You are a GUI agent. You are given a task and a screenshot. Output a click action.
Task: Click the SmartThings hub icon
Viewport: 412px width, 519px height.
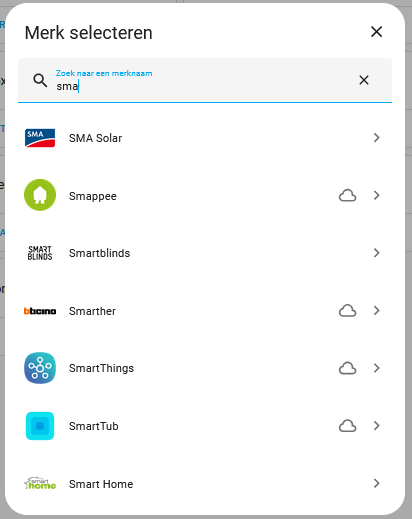(40, 368)
